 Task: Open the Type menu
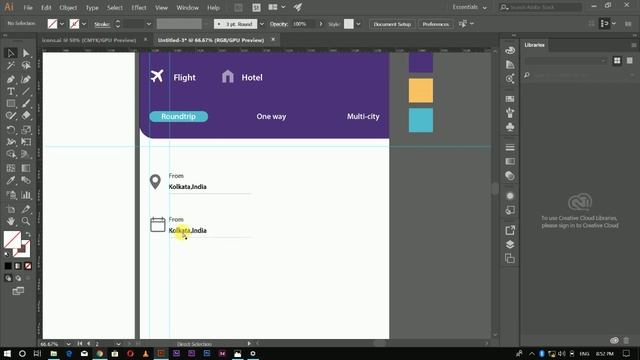[92, 7]
